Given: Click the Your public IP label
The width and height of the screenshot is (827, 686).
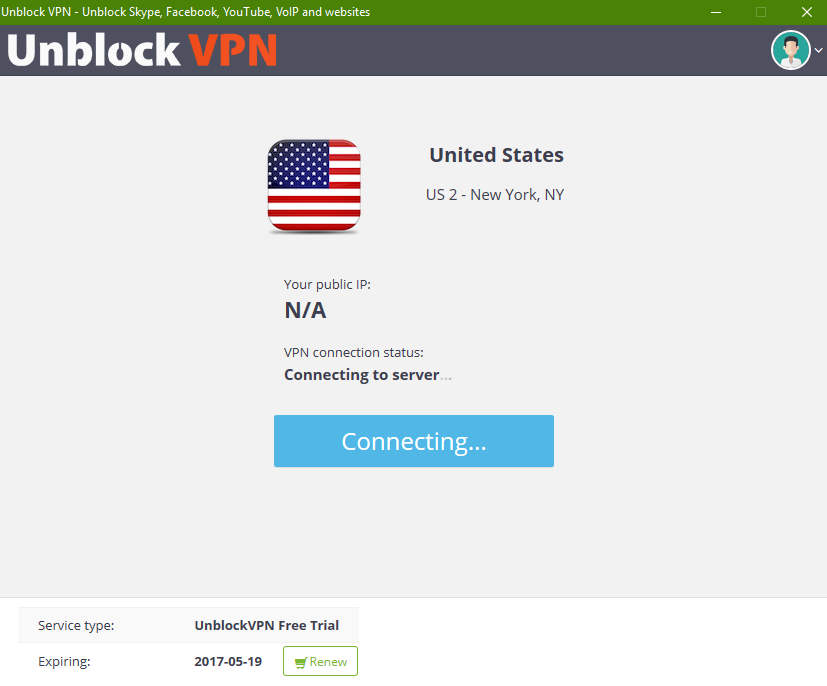Looking at the screenshot, I should tap(327, 285).
